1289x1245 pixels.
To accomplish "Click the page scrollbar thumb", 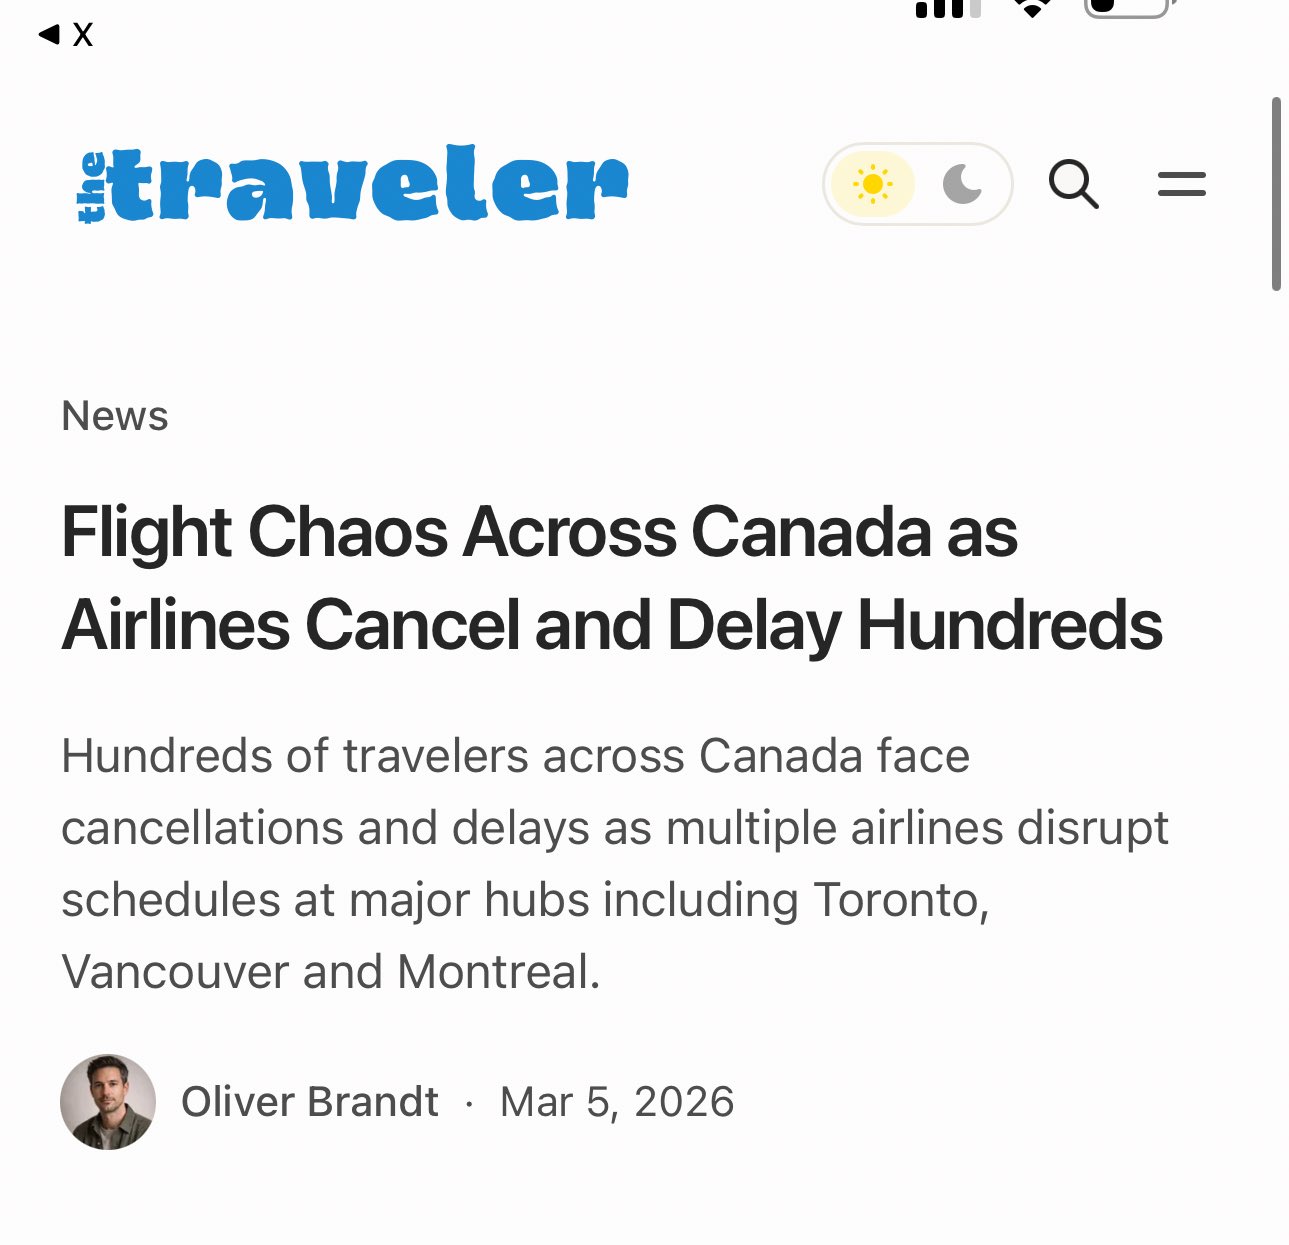I will click(x=1276, y=194).
